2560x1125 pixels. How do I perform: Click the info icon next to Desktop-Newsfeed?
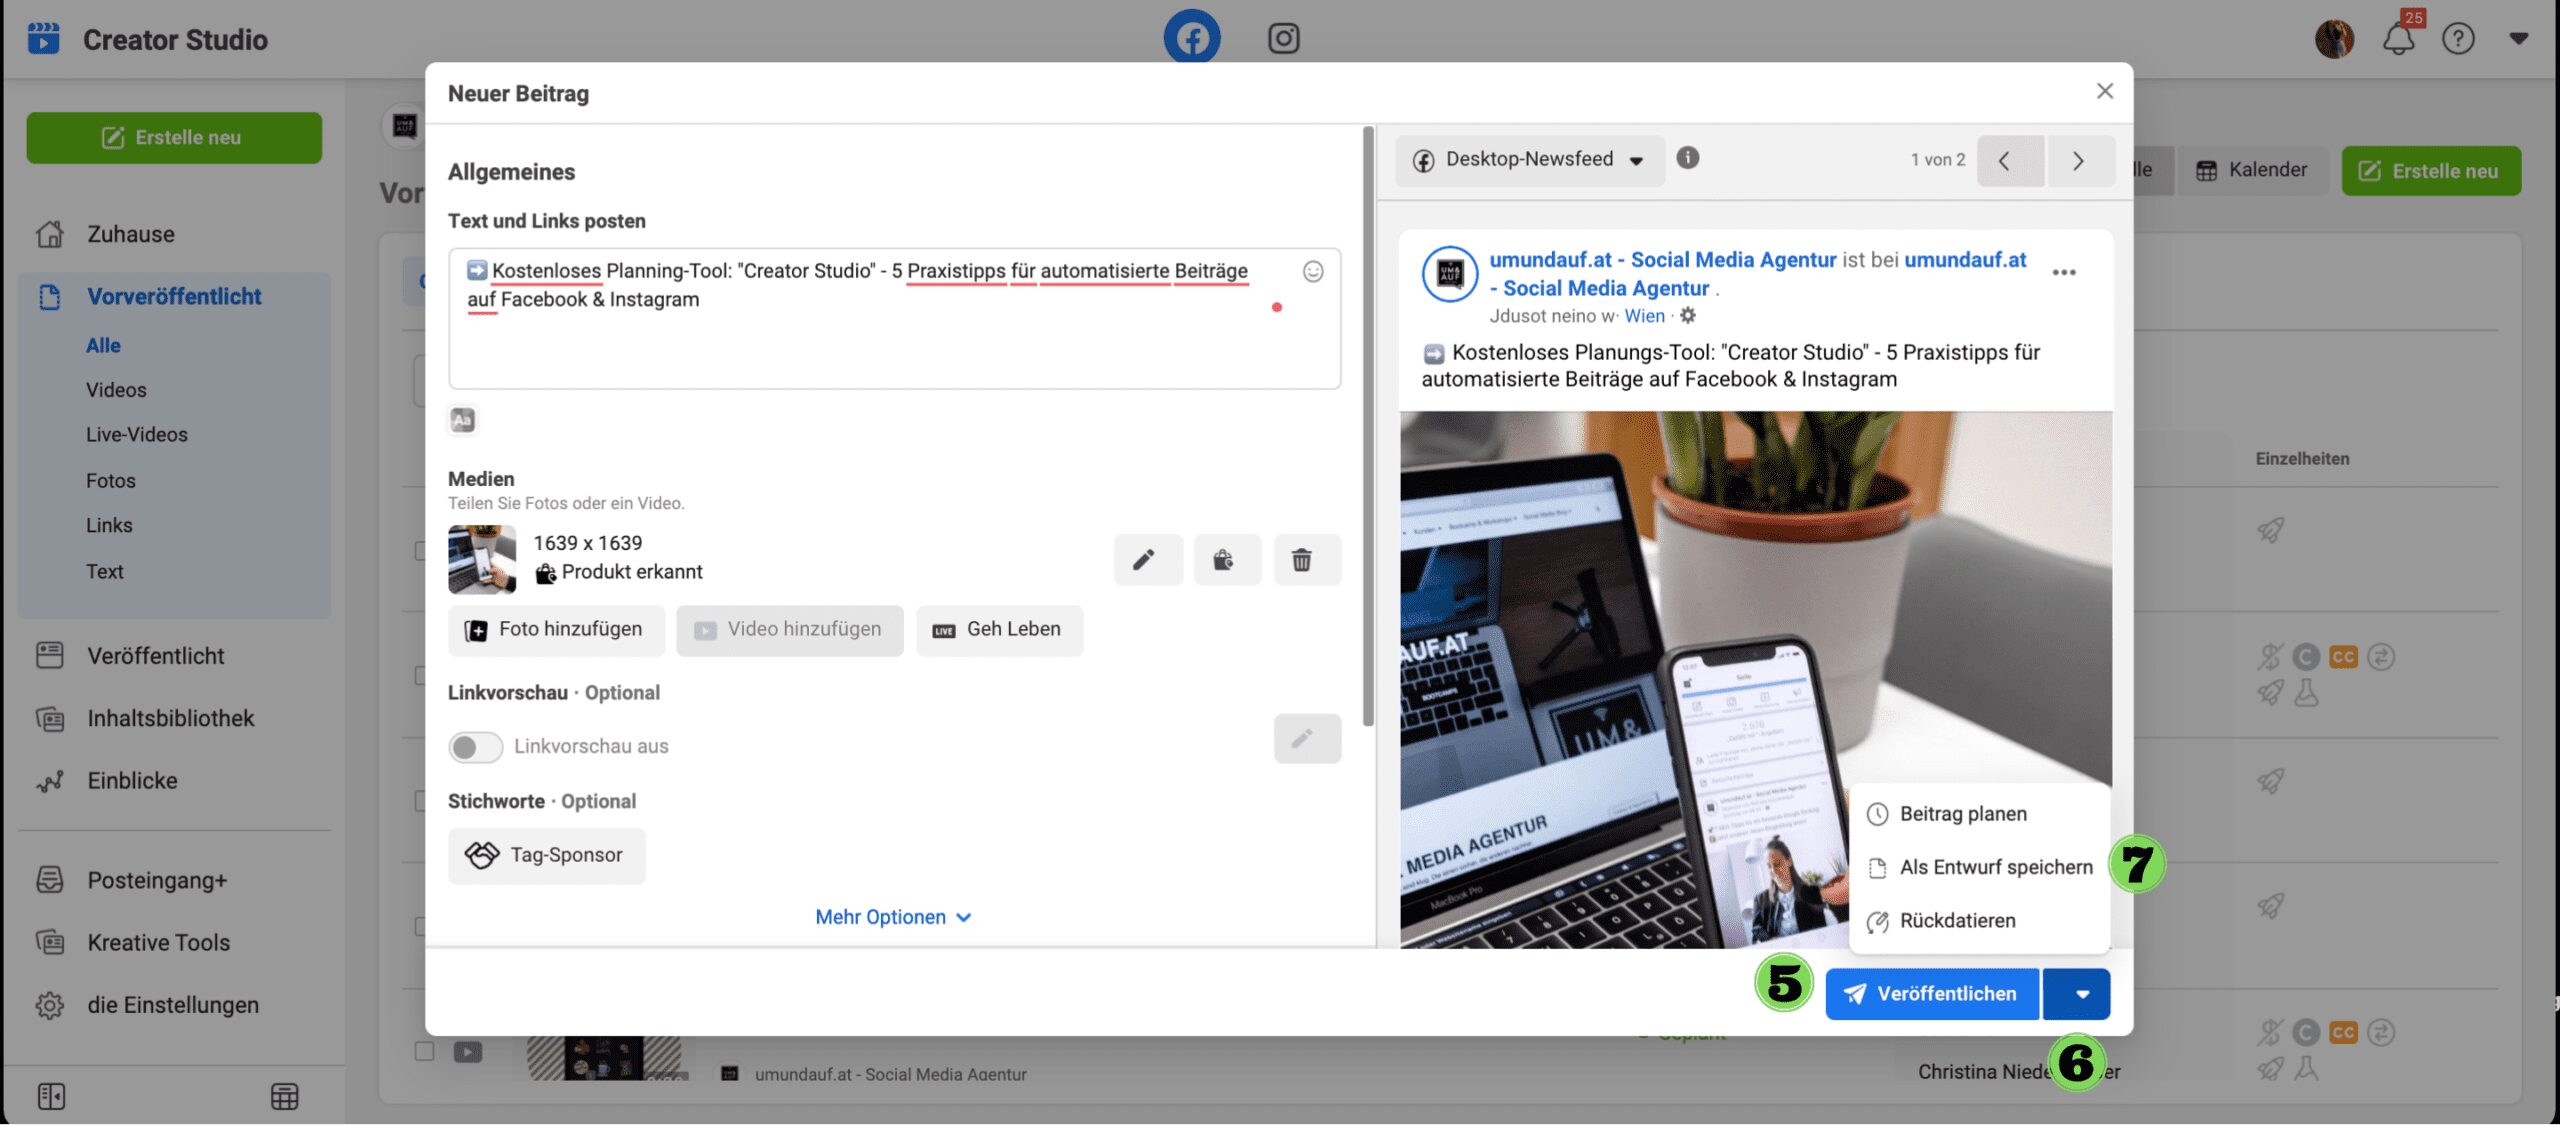click(1687, 158)
